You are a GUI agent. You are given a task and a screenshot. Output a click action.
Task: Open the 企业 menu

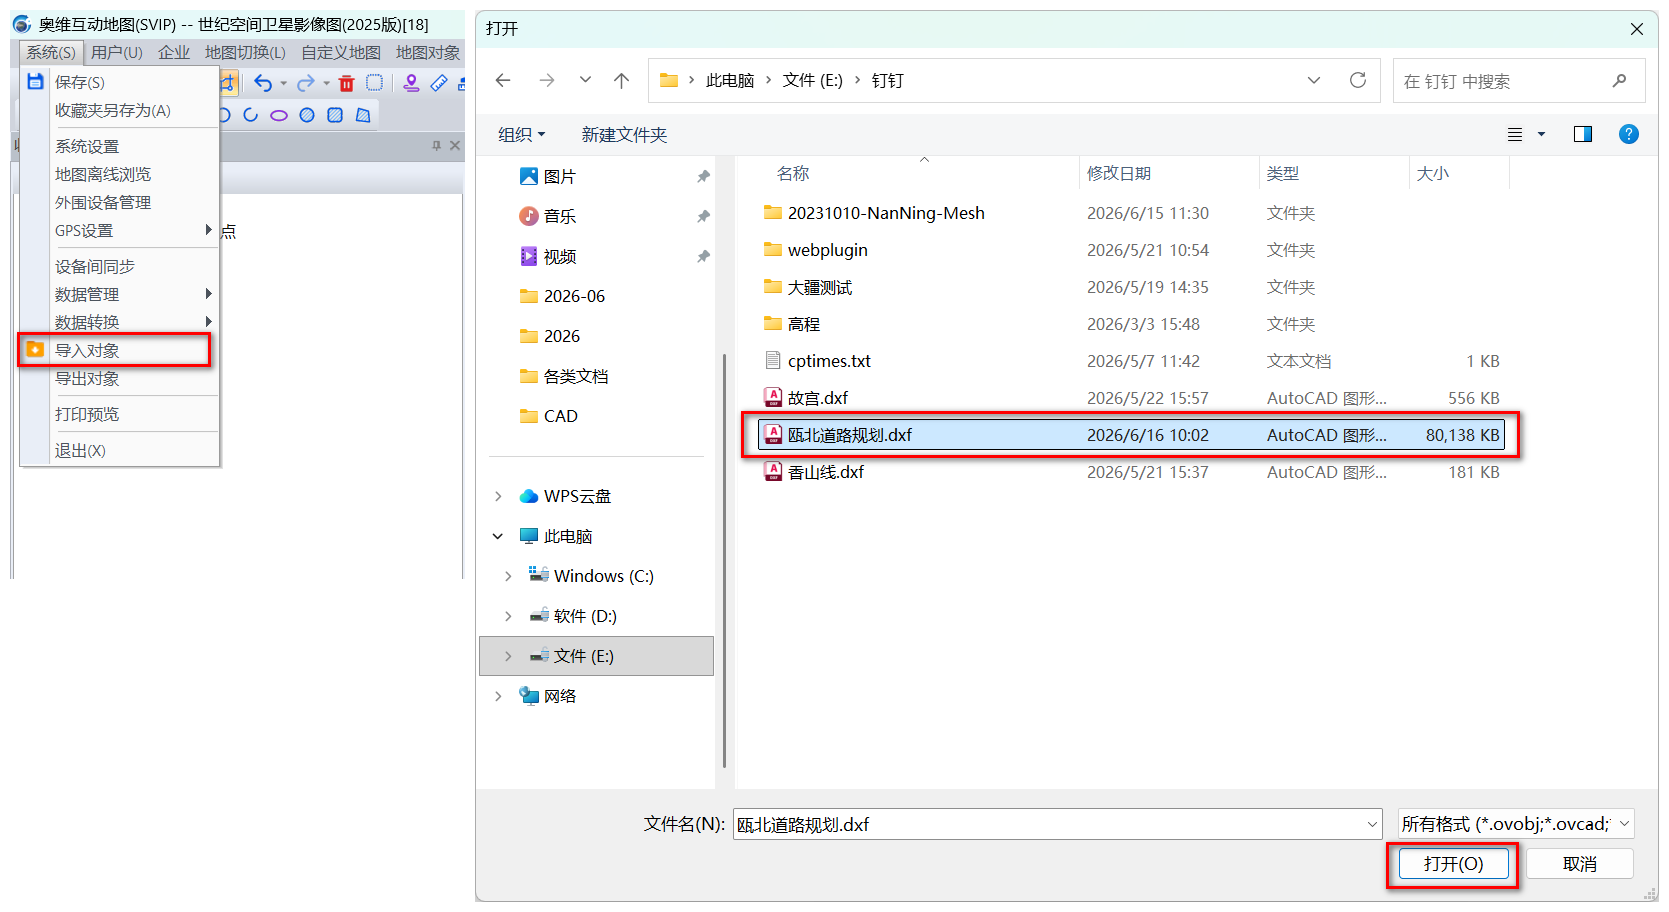pos(174,52)
